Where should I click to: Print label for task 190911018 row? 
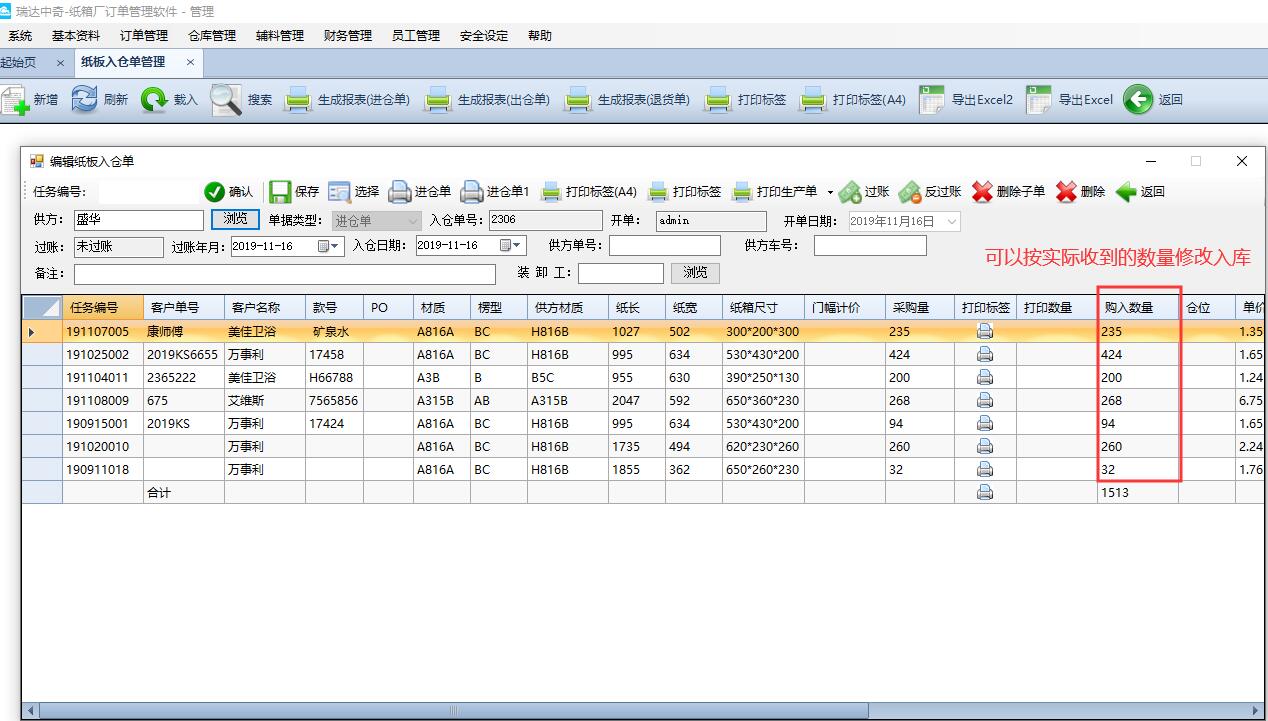click(985, 469)
